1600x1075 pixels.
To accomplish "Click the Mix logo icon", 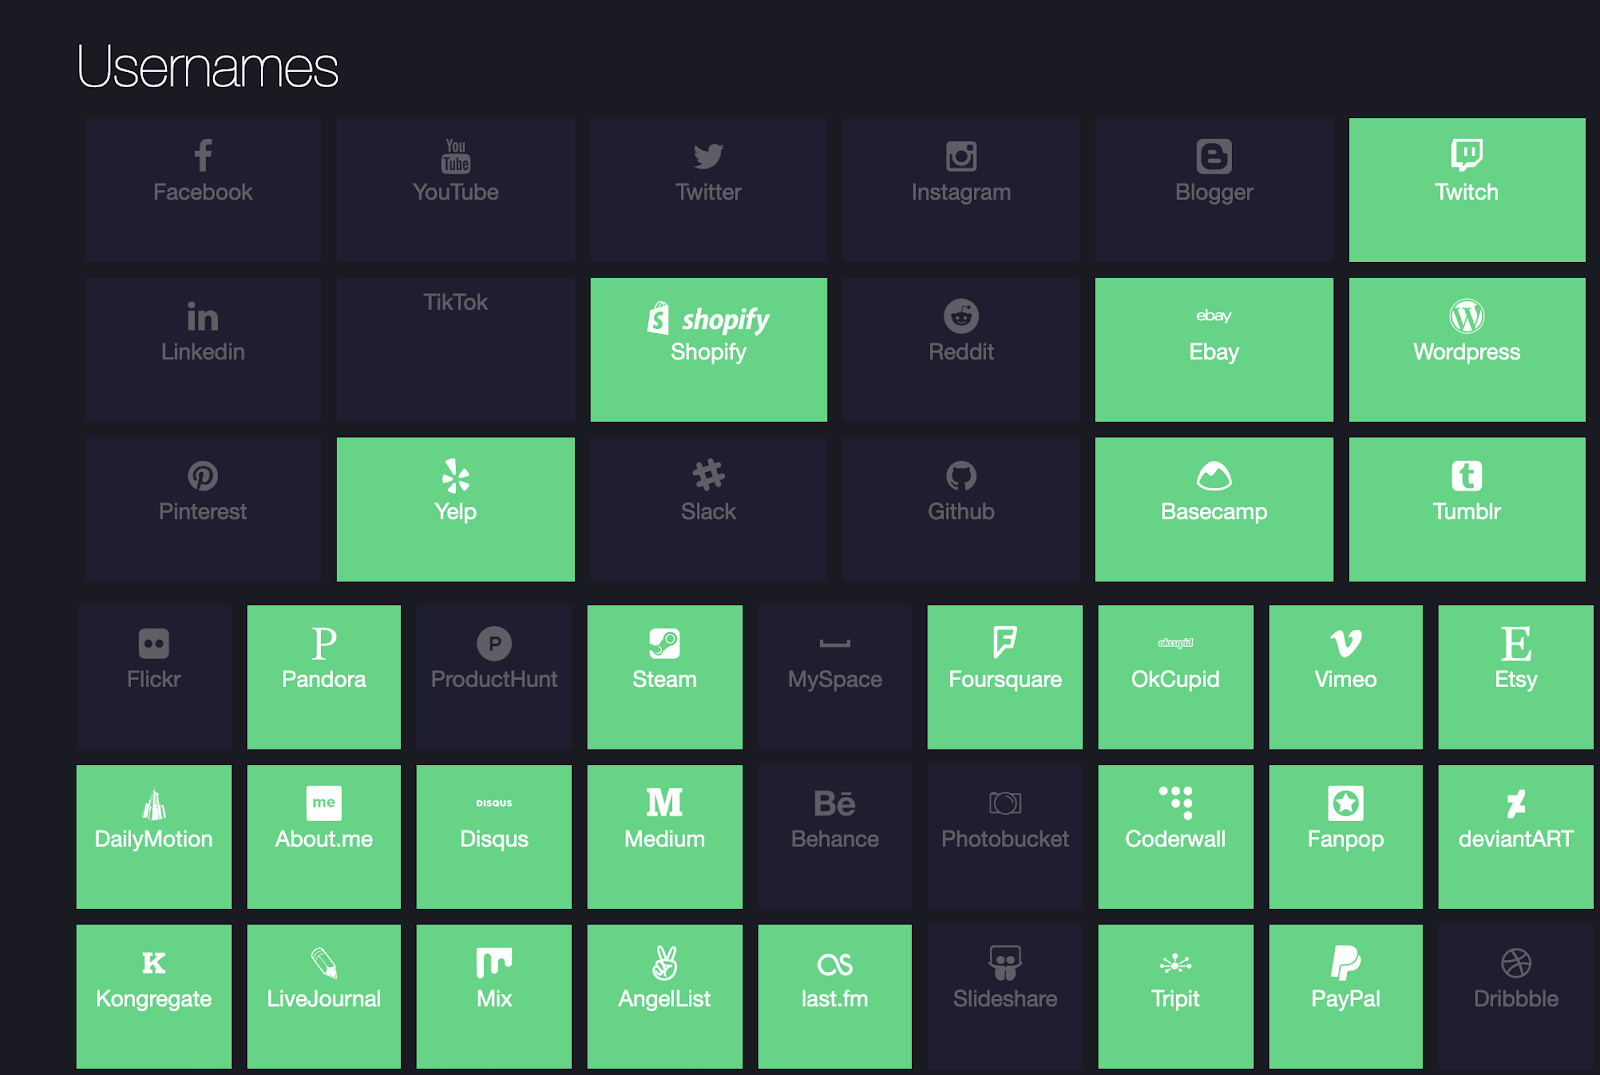I will (x=494, y=963).
